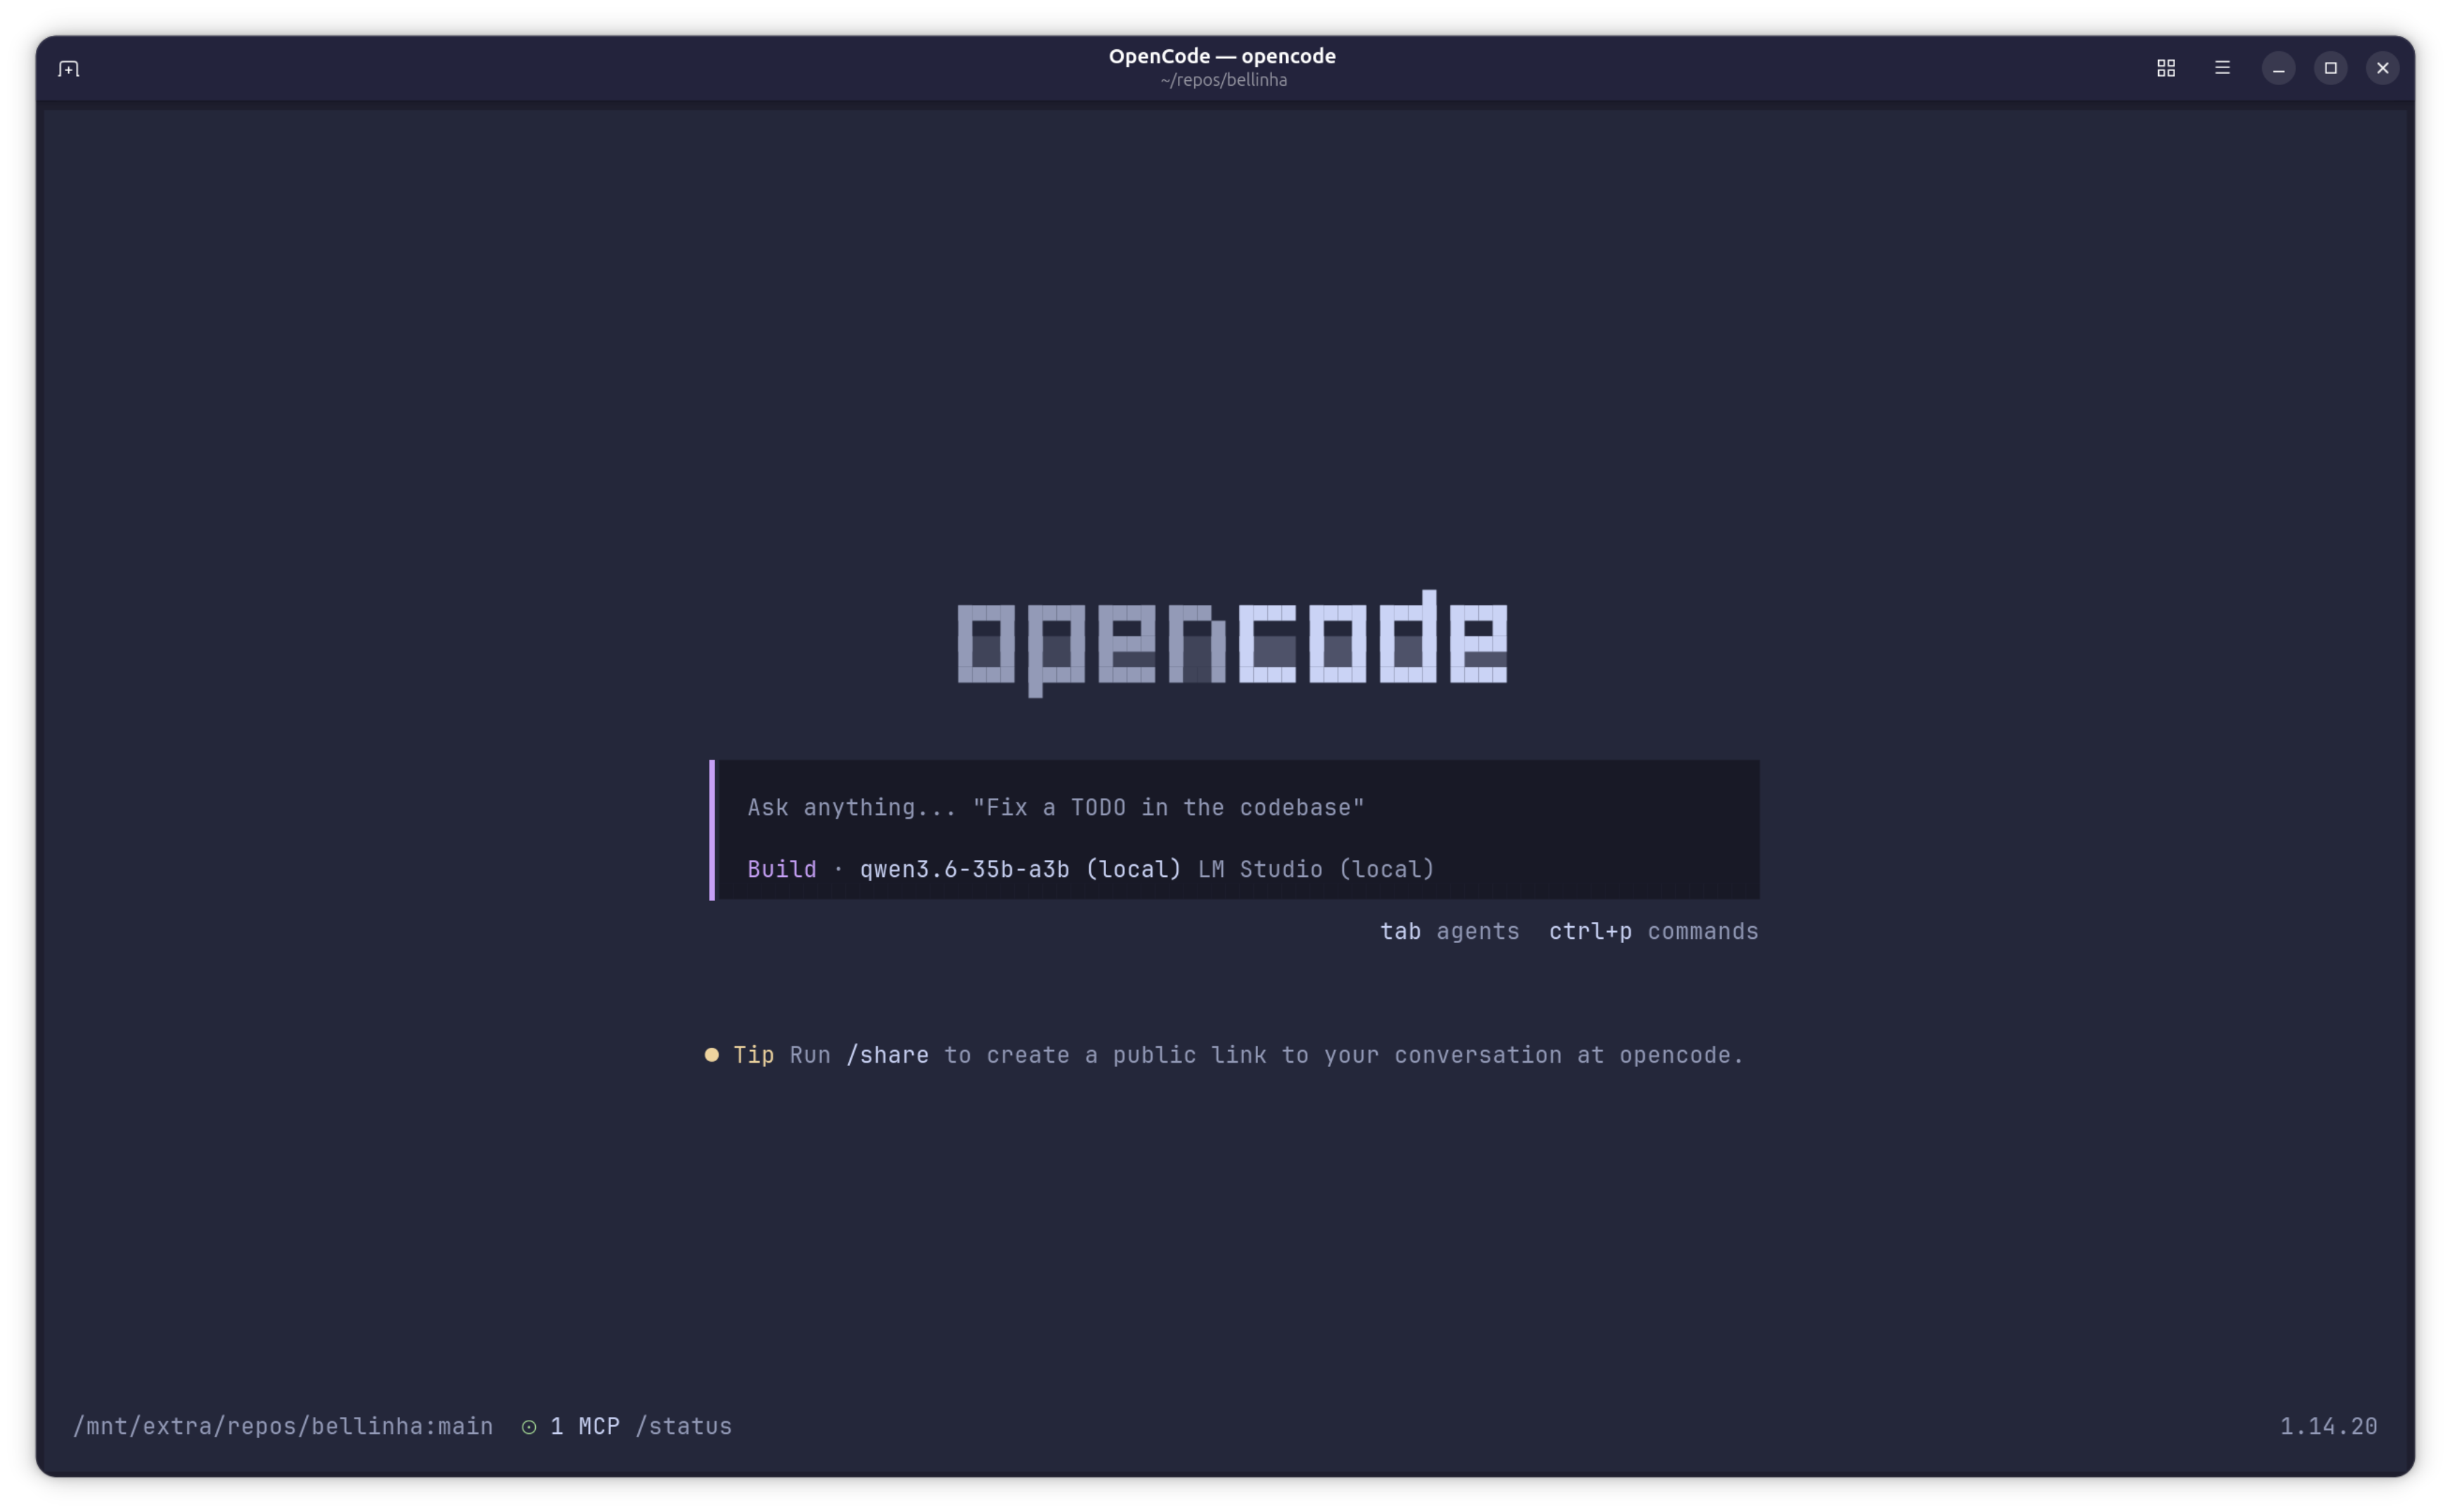Open the hamburger window menu
Viewport: 2450px width, 1512px height.
2222,68
